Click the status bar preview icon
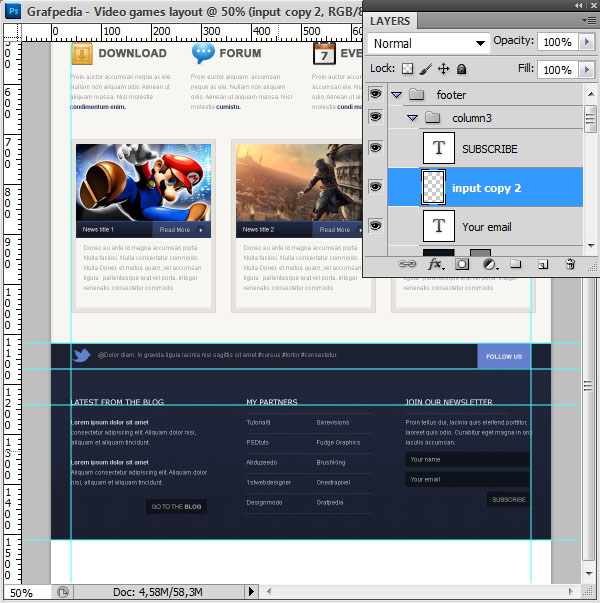Screen dimensions: 600x603 pos(63,592)
